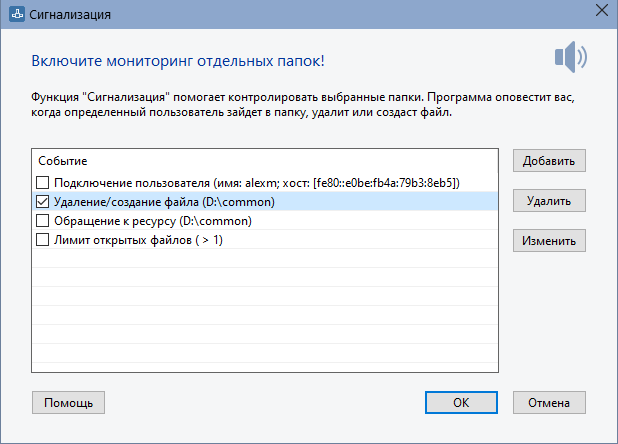
Task: Select the Обращение к ресурсу D:\common row
Action: pos(265,221)
